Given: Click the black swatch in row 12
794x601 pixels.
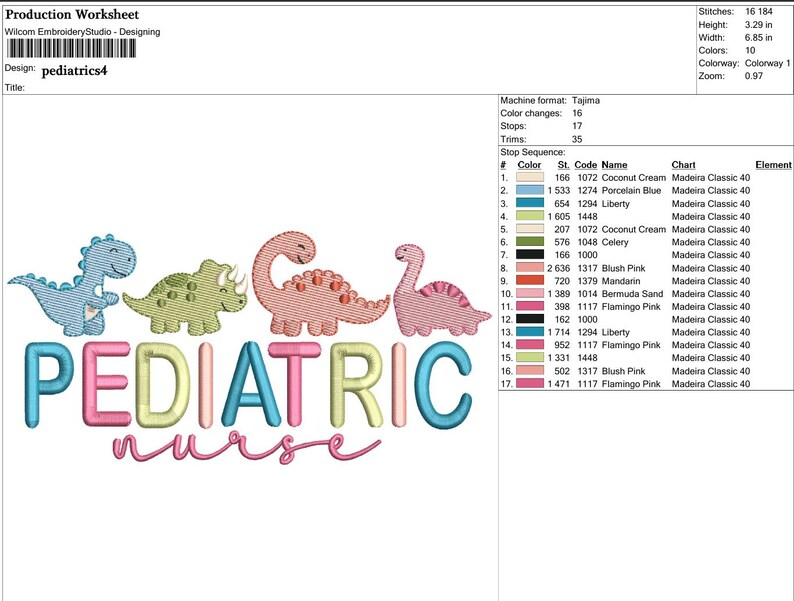Looking at the screenshot, I should [530, 319].
